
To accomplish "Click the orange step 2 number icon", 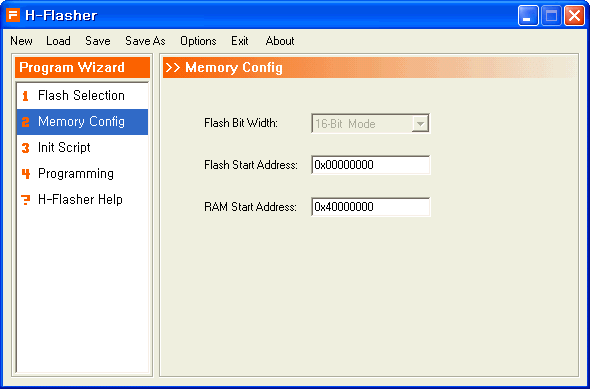I will pos(26,122).
